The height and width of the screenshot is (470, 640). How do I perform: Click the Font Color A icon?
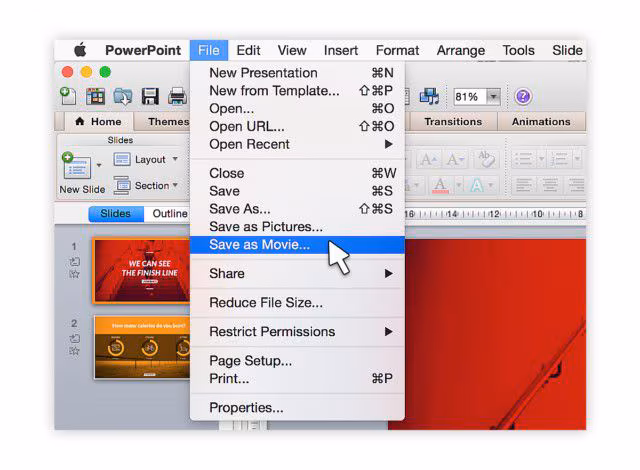[x=440, y=186]
